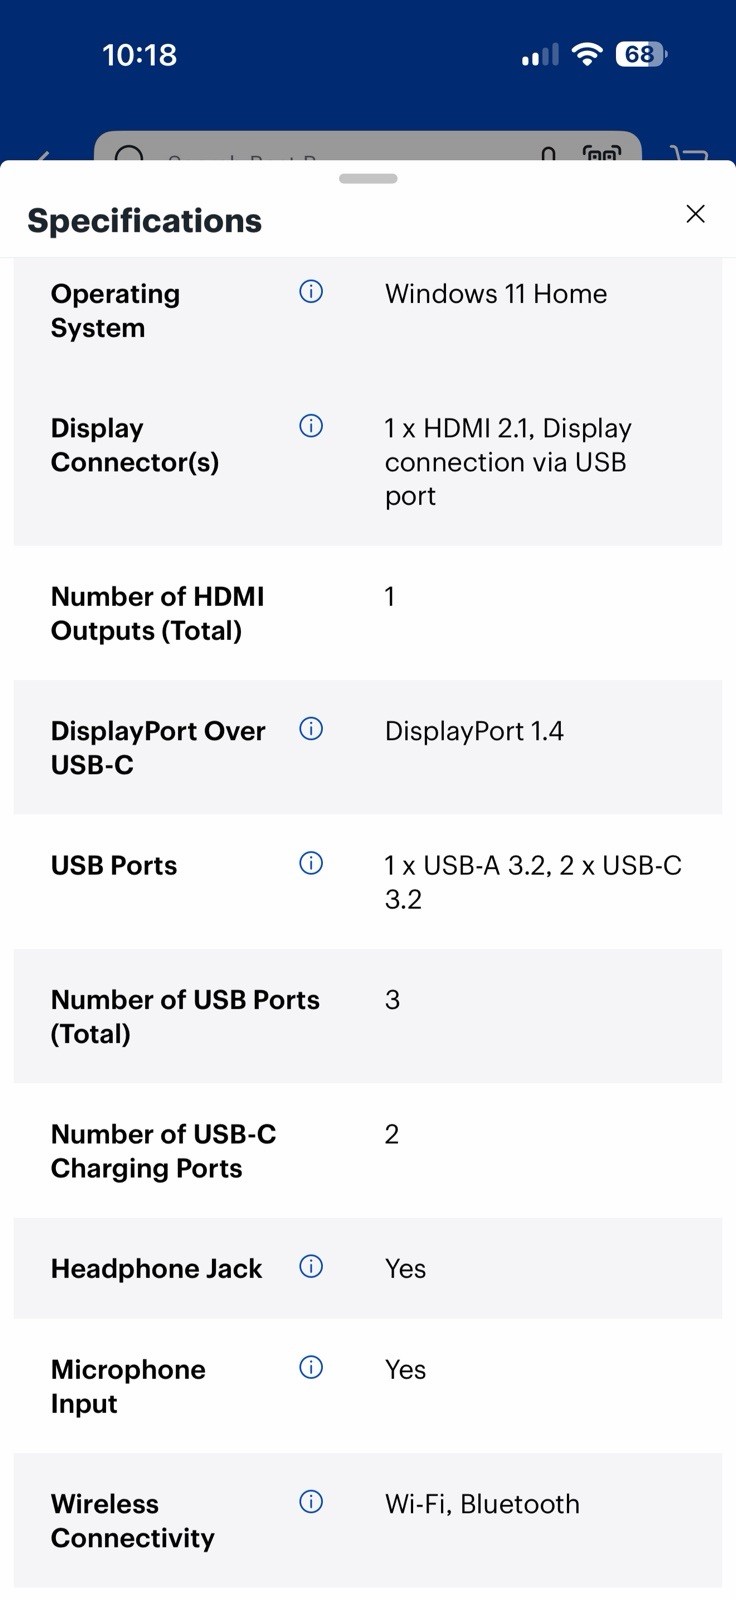Image resolution: width=736 pixels, height=1600 pixels.
Task: Tap the partially hidden search field
Action: (x=368, y=146)
